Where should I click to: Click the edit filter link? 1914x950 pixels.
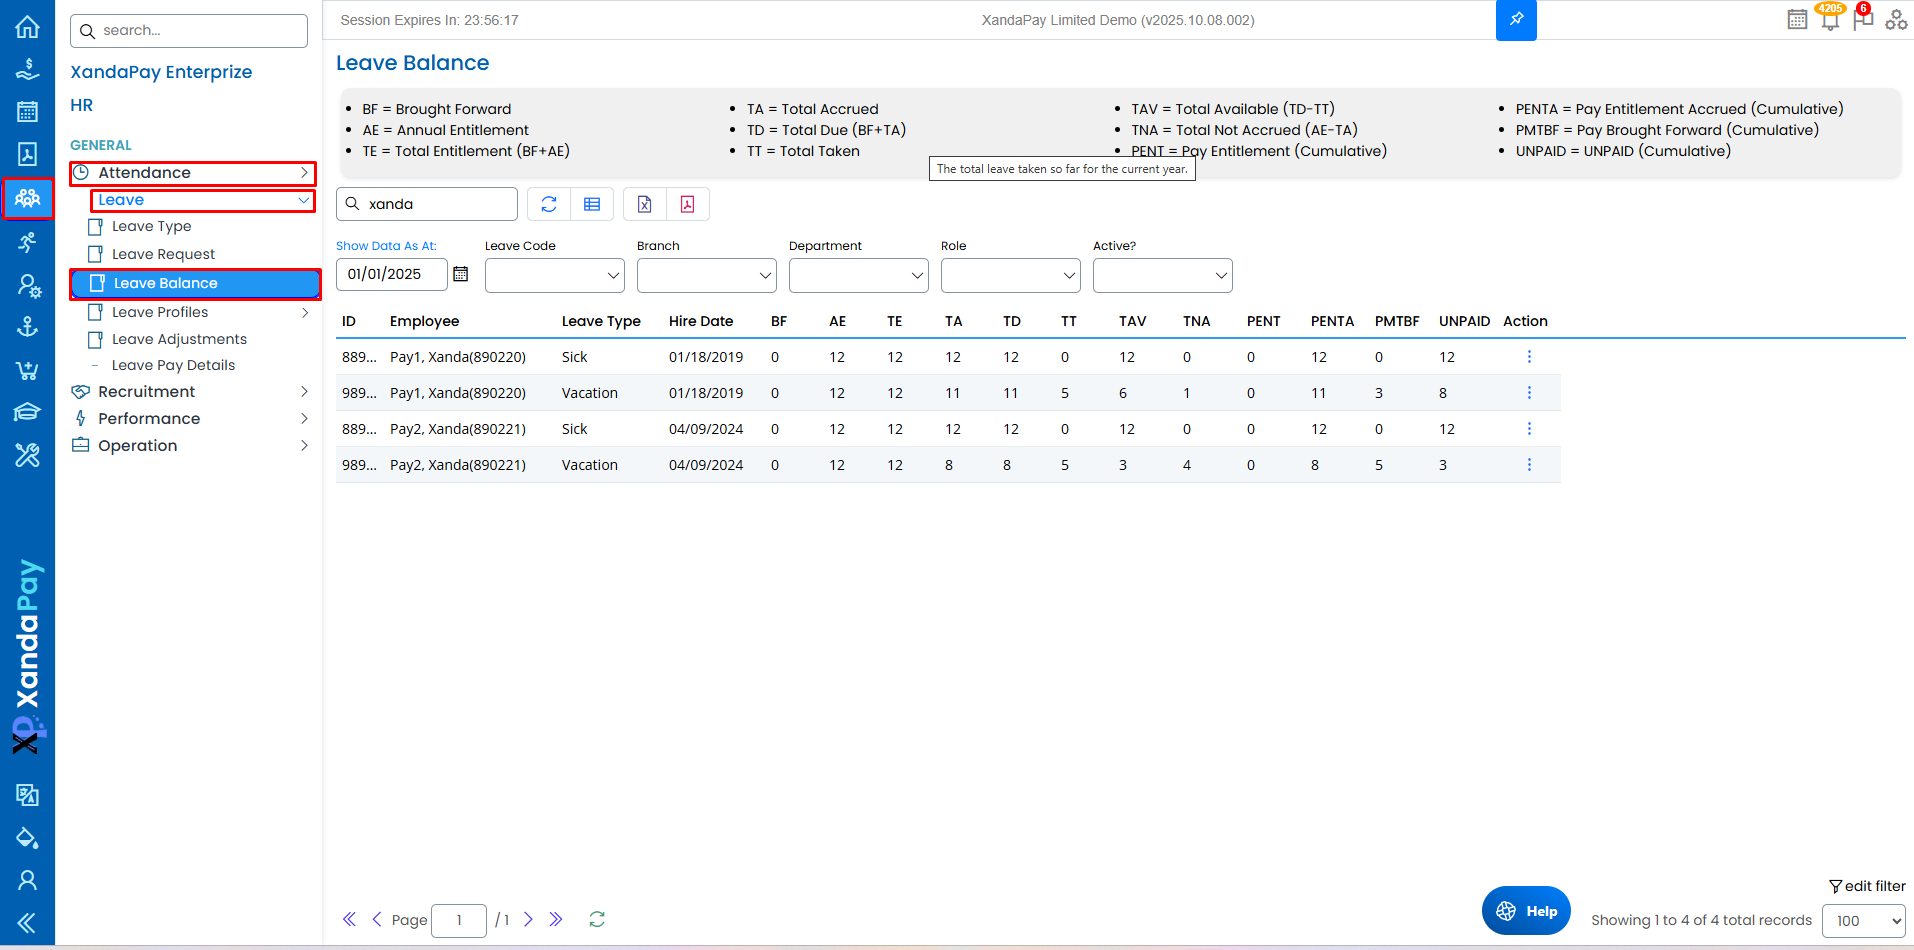click(x=1867, y=886)
